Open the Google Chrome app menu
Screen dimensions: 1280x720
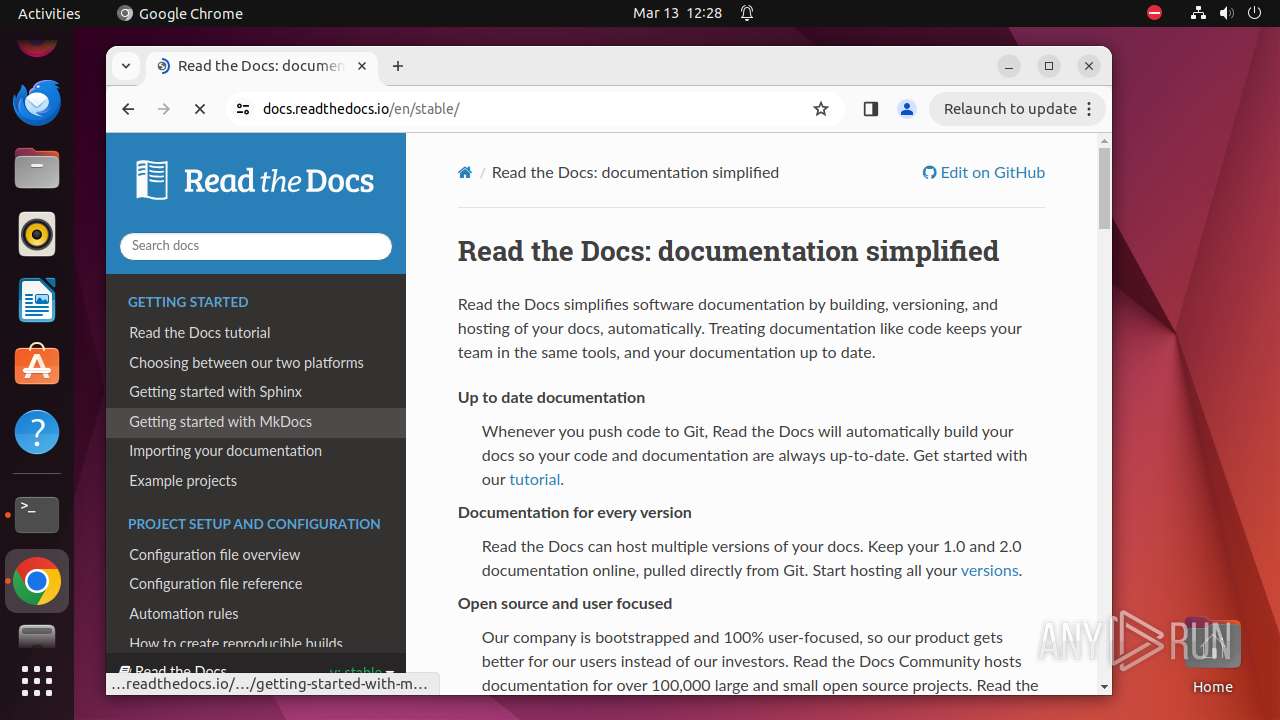(180, 13)
